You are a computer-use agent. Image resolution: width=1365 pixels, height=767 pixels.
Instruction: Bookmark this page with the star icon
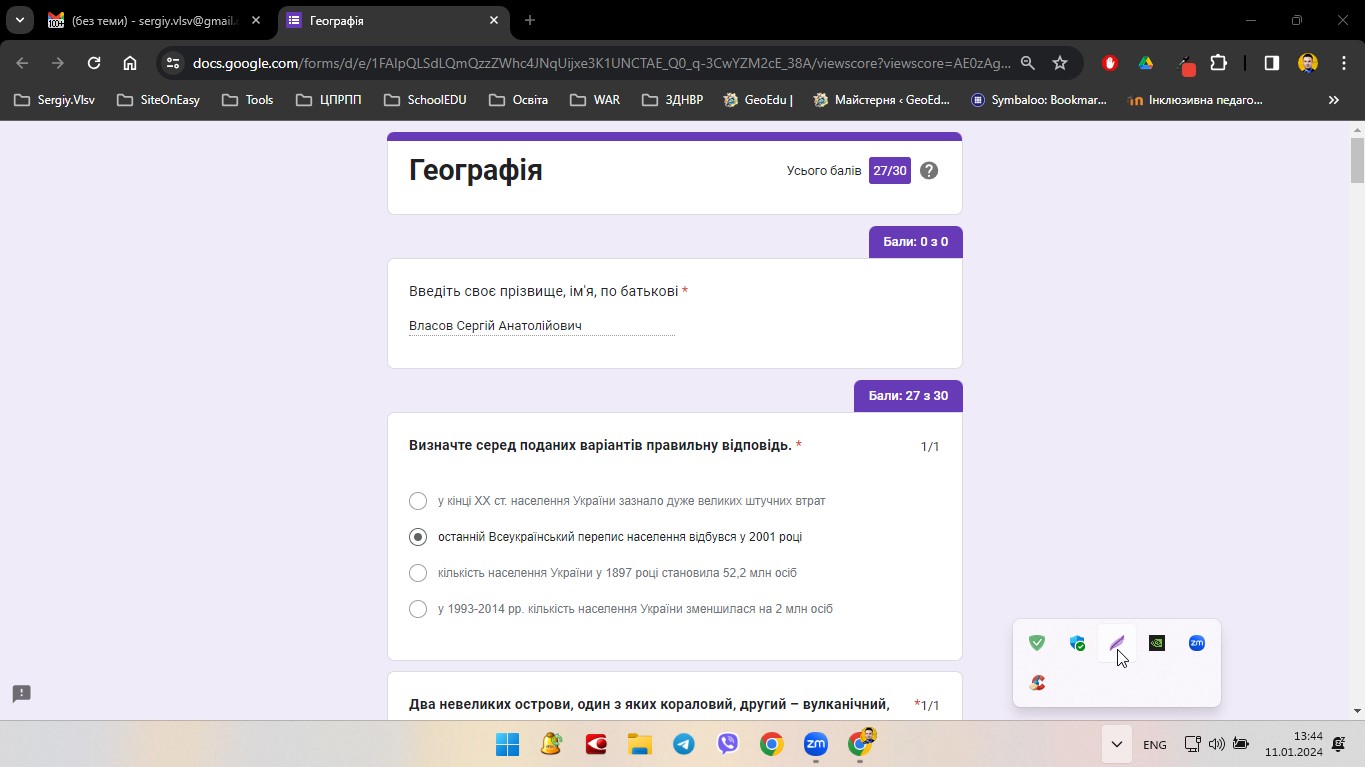click(1060, 63)
